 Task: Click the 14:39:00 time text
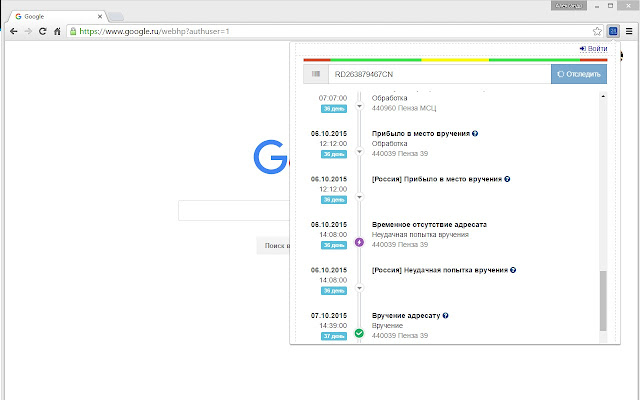coord(333,326)
